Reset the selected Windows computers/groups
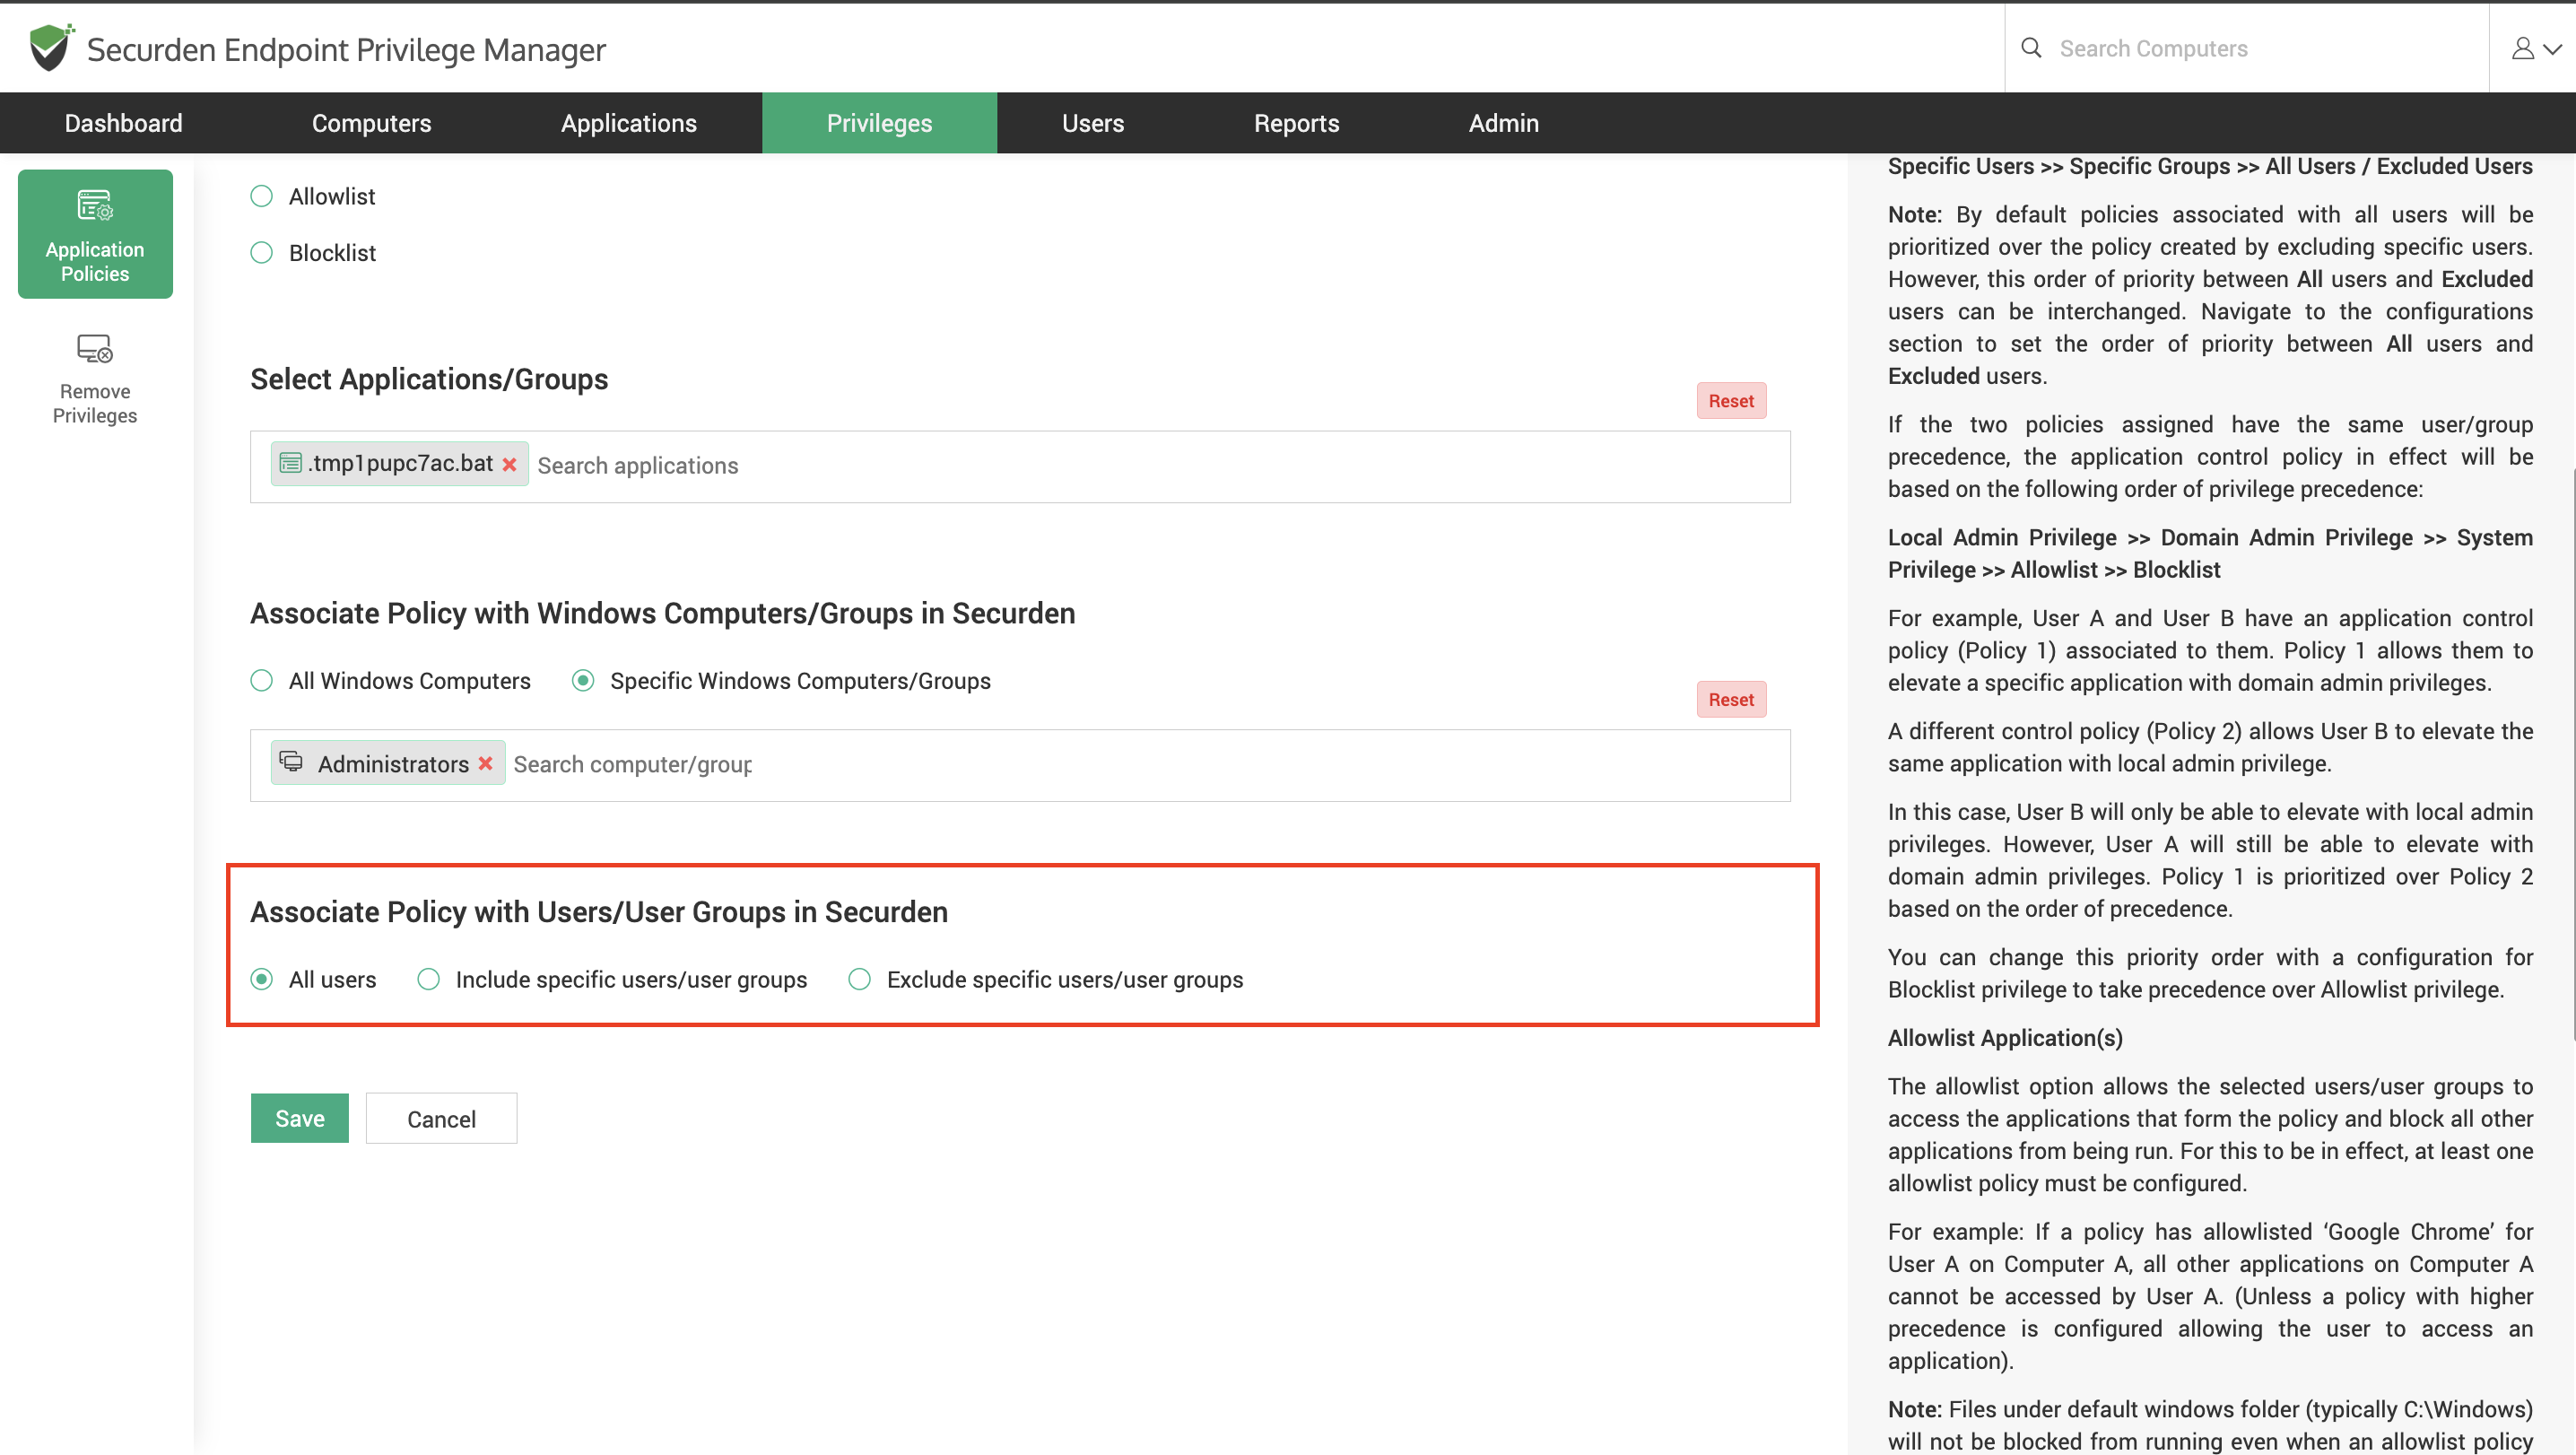The height and width of the screenshot is (1455, 2576). point(1731,700)
